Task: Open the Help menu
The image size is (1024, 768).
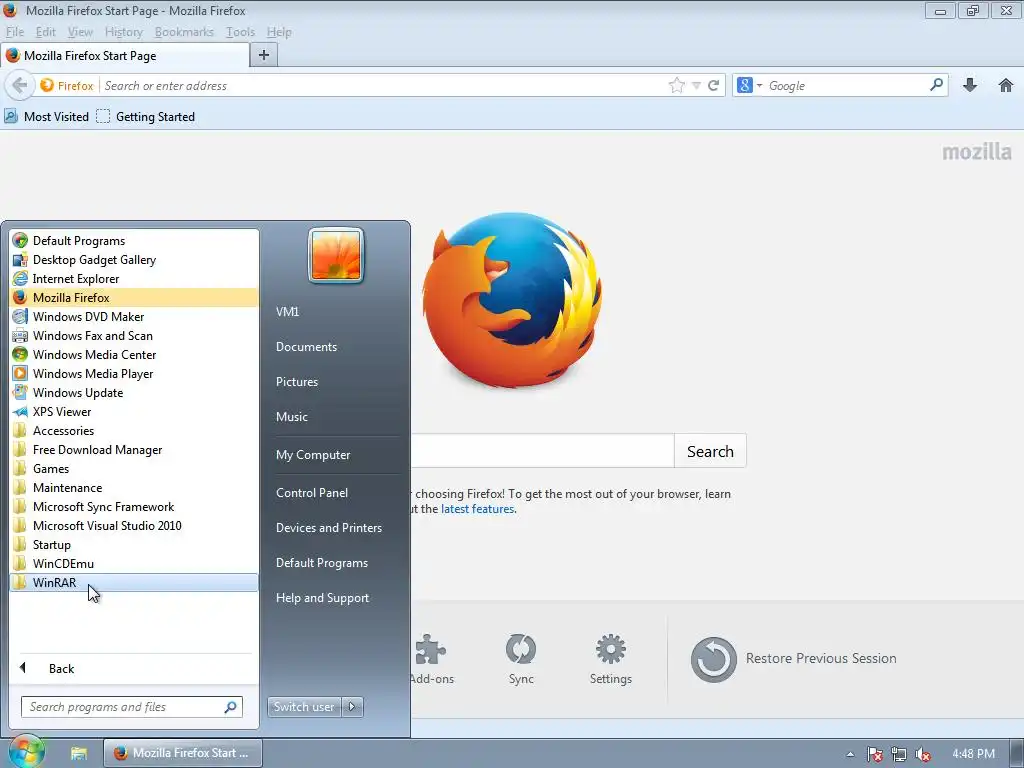Action: coord(280,32)
